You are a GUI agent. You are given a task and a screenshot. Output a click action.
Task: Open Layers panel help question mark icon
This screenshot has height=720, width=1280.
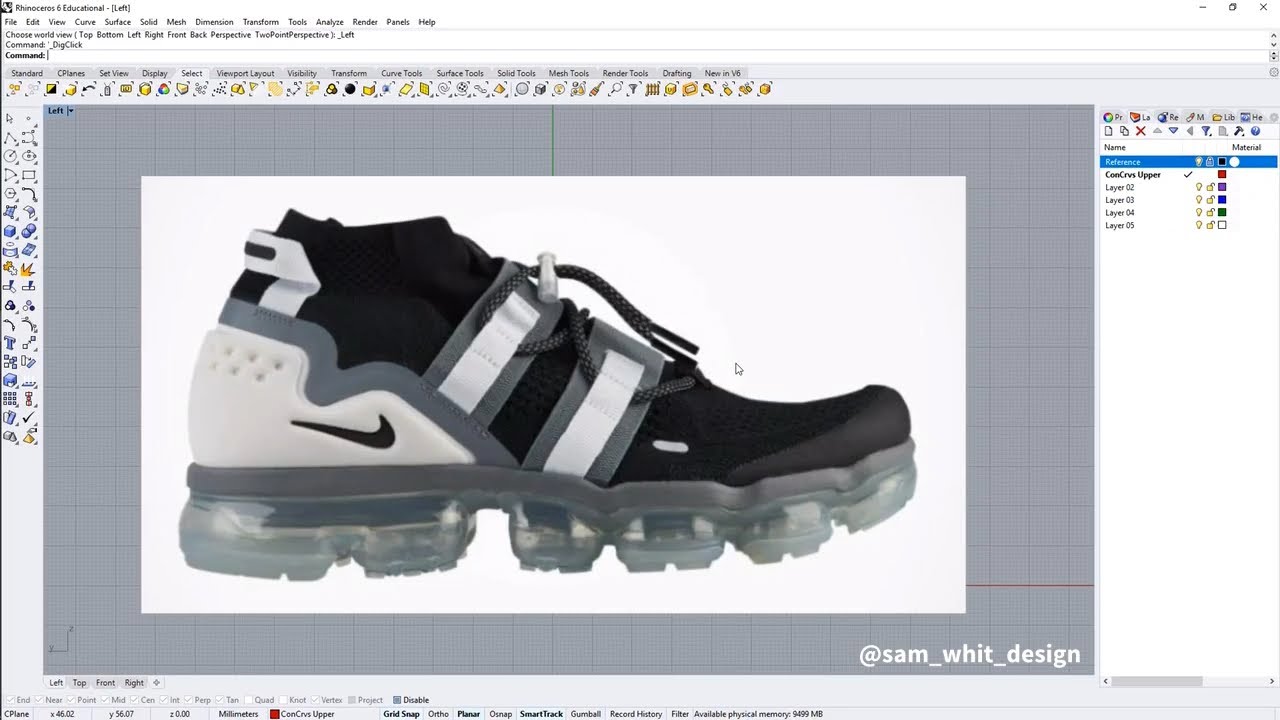coord(1255,131)
